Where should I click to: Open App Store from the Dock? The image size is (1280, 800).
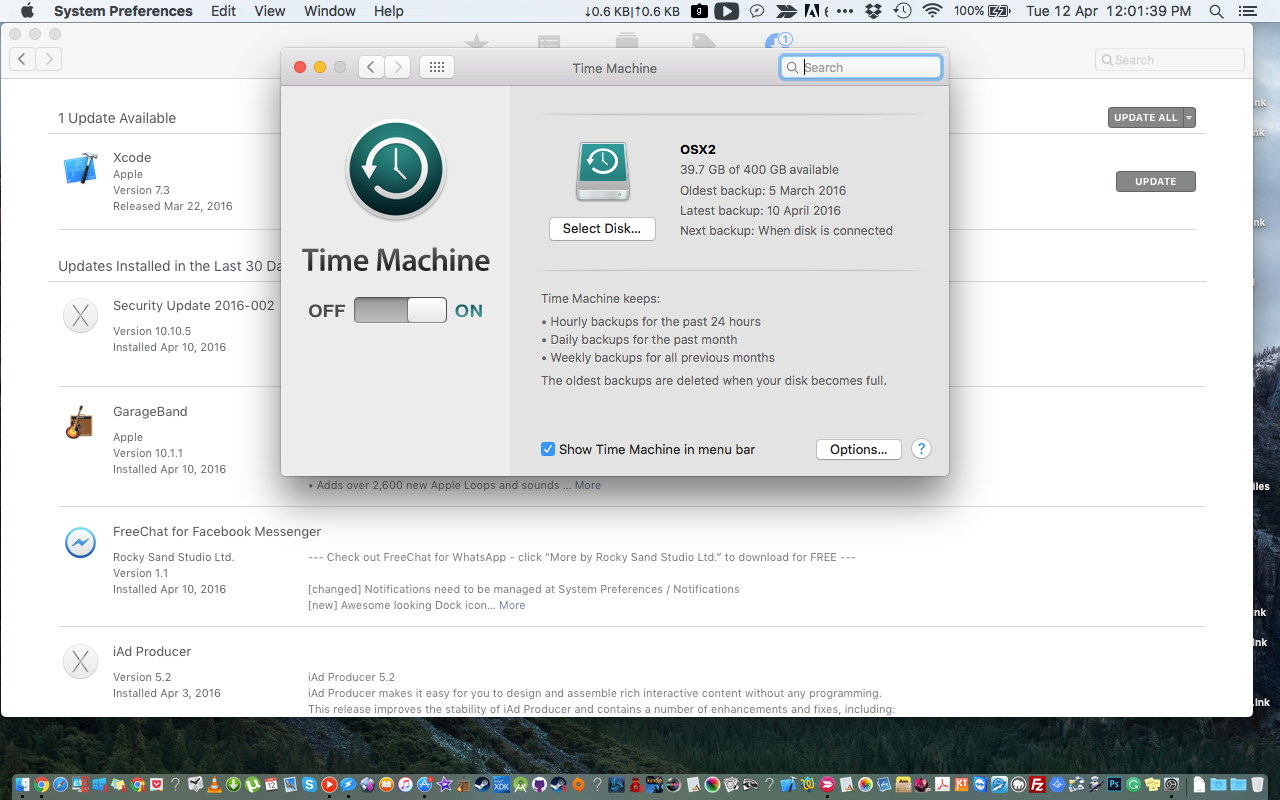tap(424, 785)
